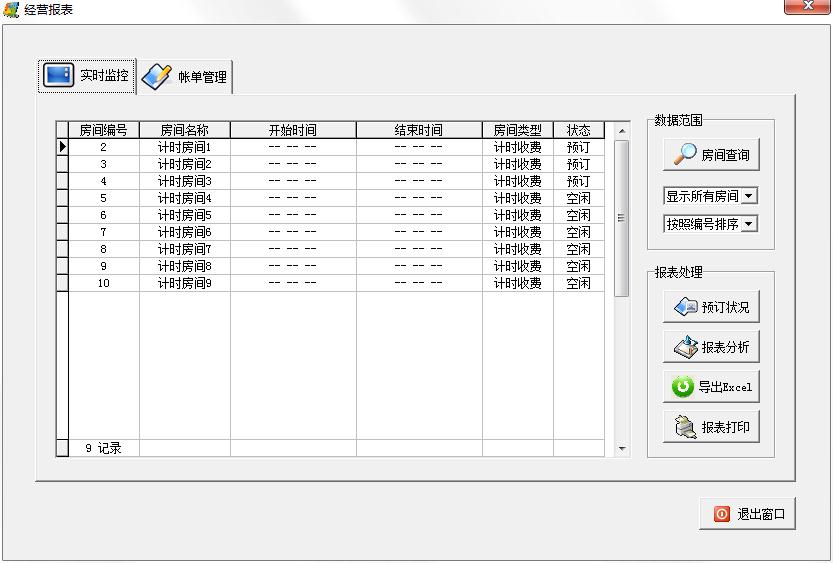Select the 实时监控 tab
Screen dimensions: 833x563
87,76
